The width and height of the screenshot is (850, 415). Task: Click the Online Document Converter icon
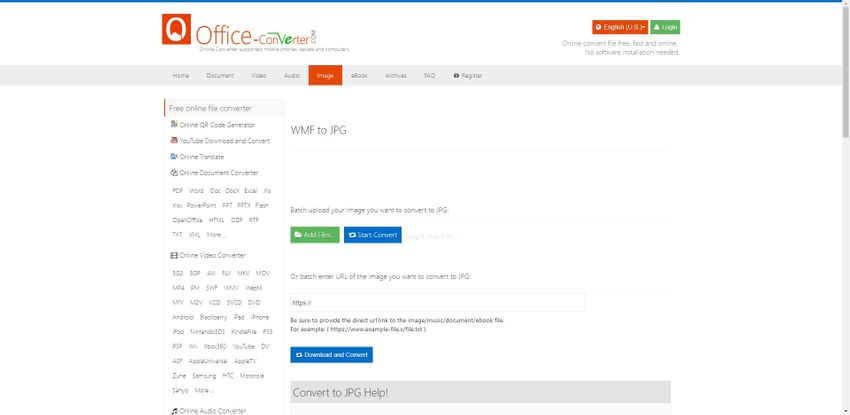tap(174, 172)
